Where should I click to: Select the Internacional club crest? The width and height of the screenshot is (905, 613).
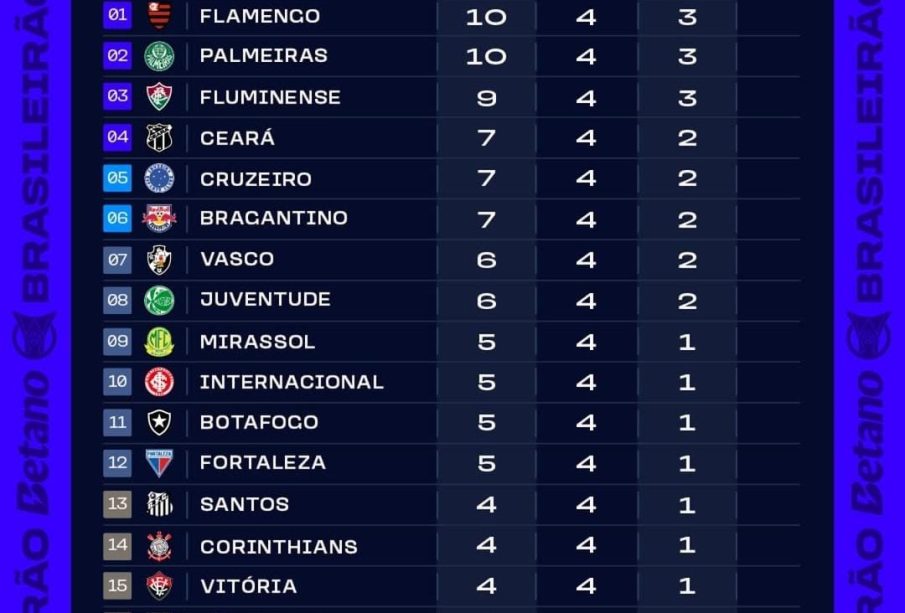coord(159,382)
